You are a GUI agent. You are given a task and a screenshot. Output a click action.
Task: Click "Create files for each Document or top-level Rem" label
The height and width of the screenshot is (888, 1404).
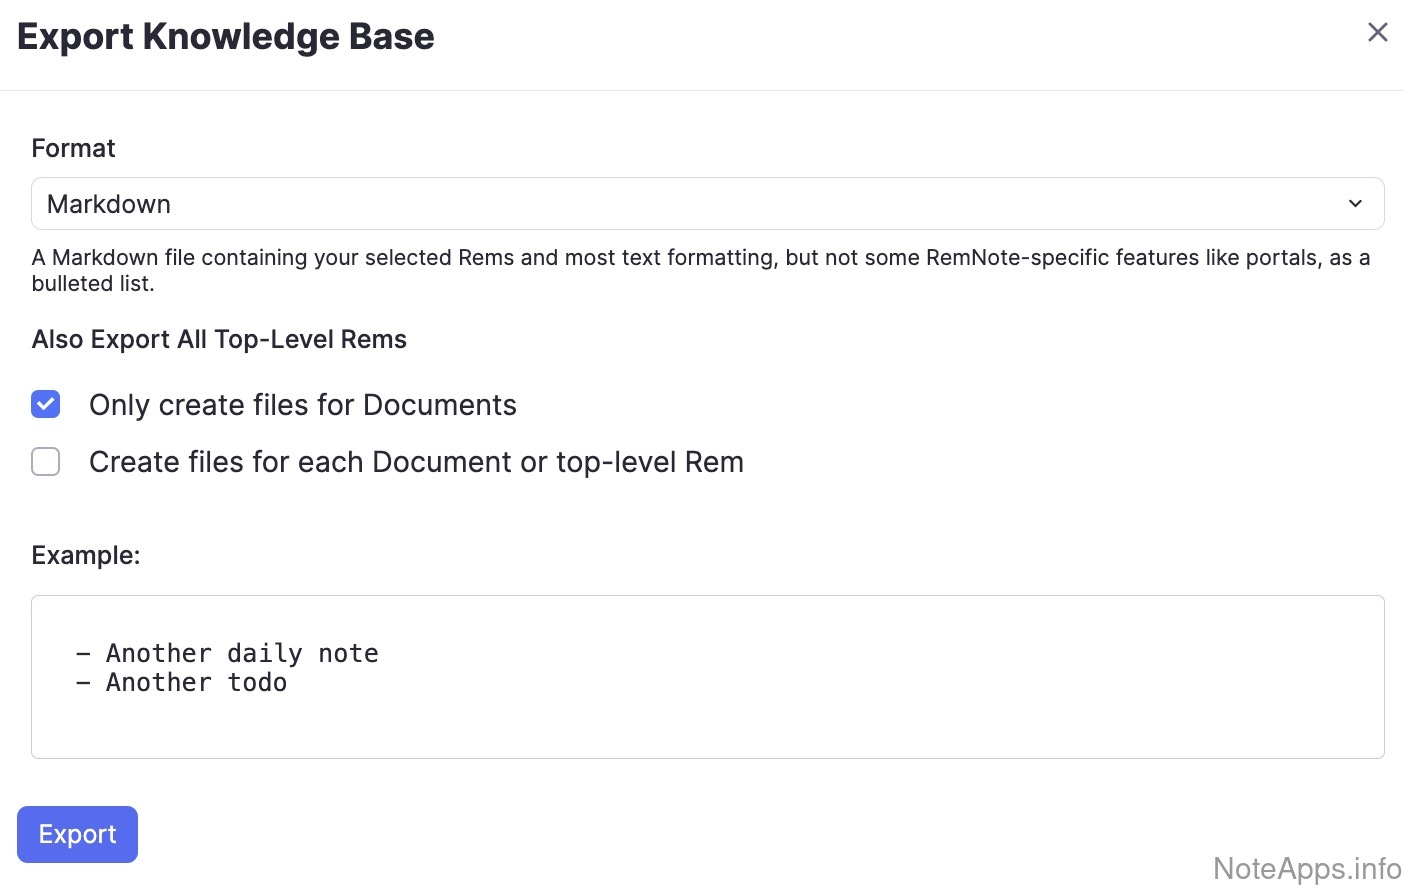click(x=416, y=462)
